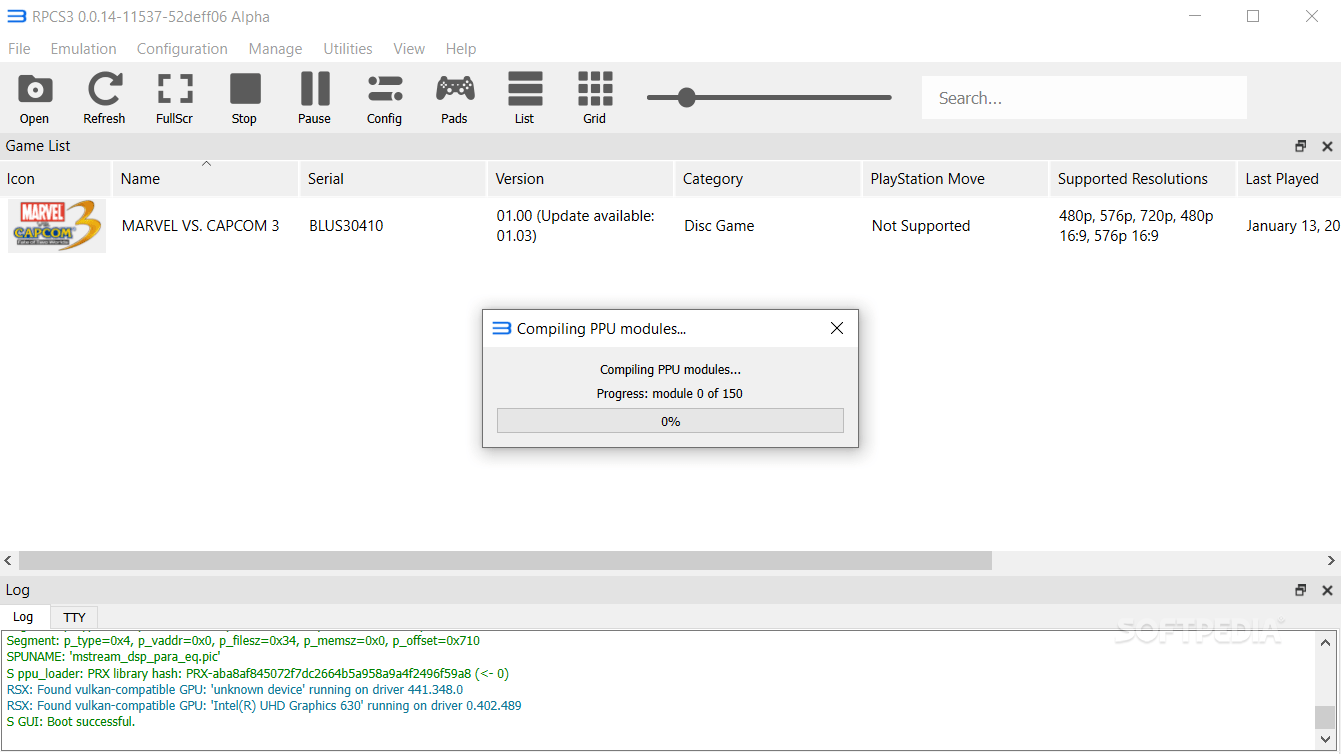This screenshot has width=1341, height=754.
Task: Refresh the game list
Action: (104, 98)
